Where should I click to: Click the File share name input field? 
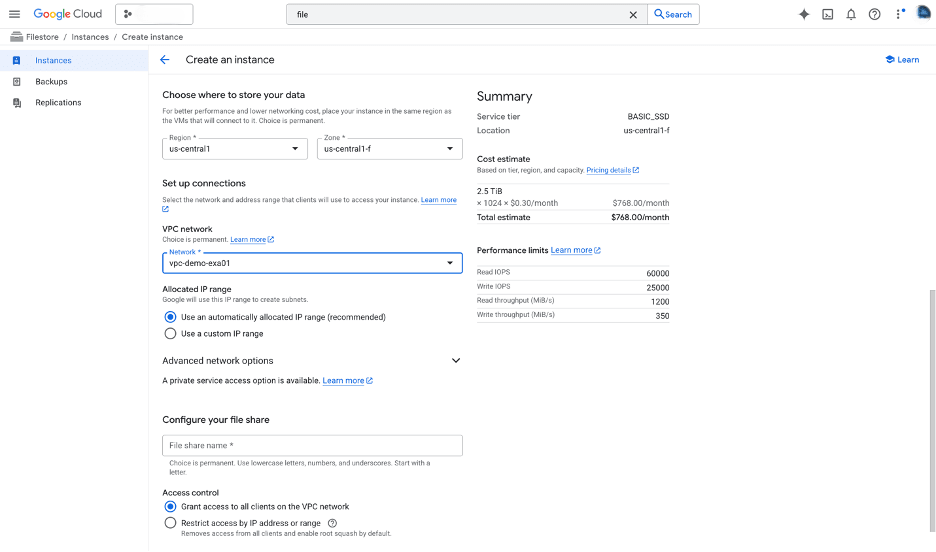pyautogui.click(x=312, y=445)
